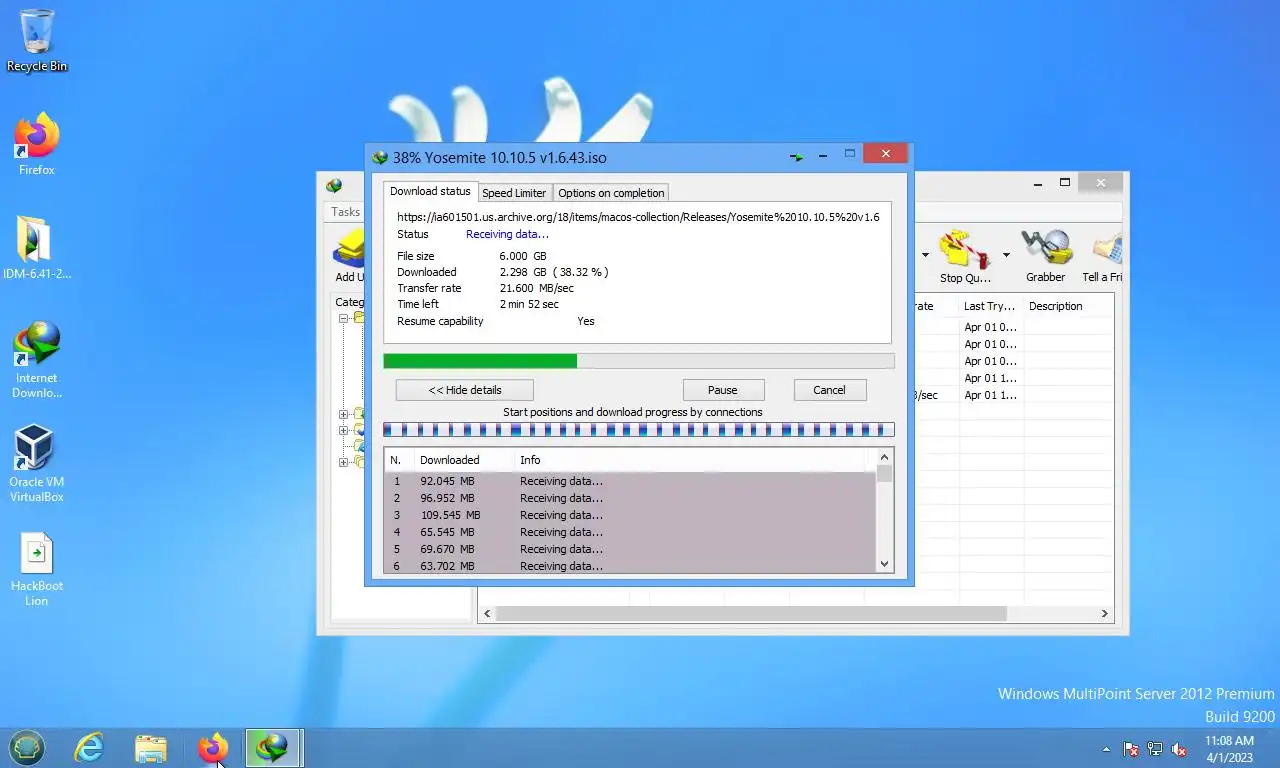Viewport: 1280px width, 768px height.
Task: Expand the third Categories tree node
Action: click(344, 430)
